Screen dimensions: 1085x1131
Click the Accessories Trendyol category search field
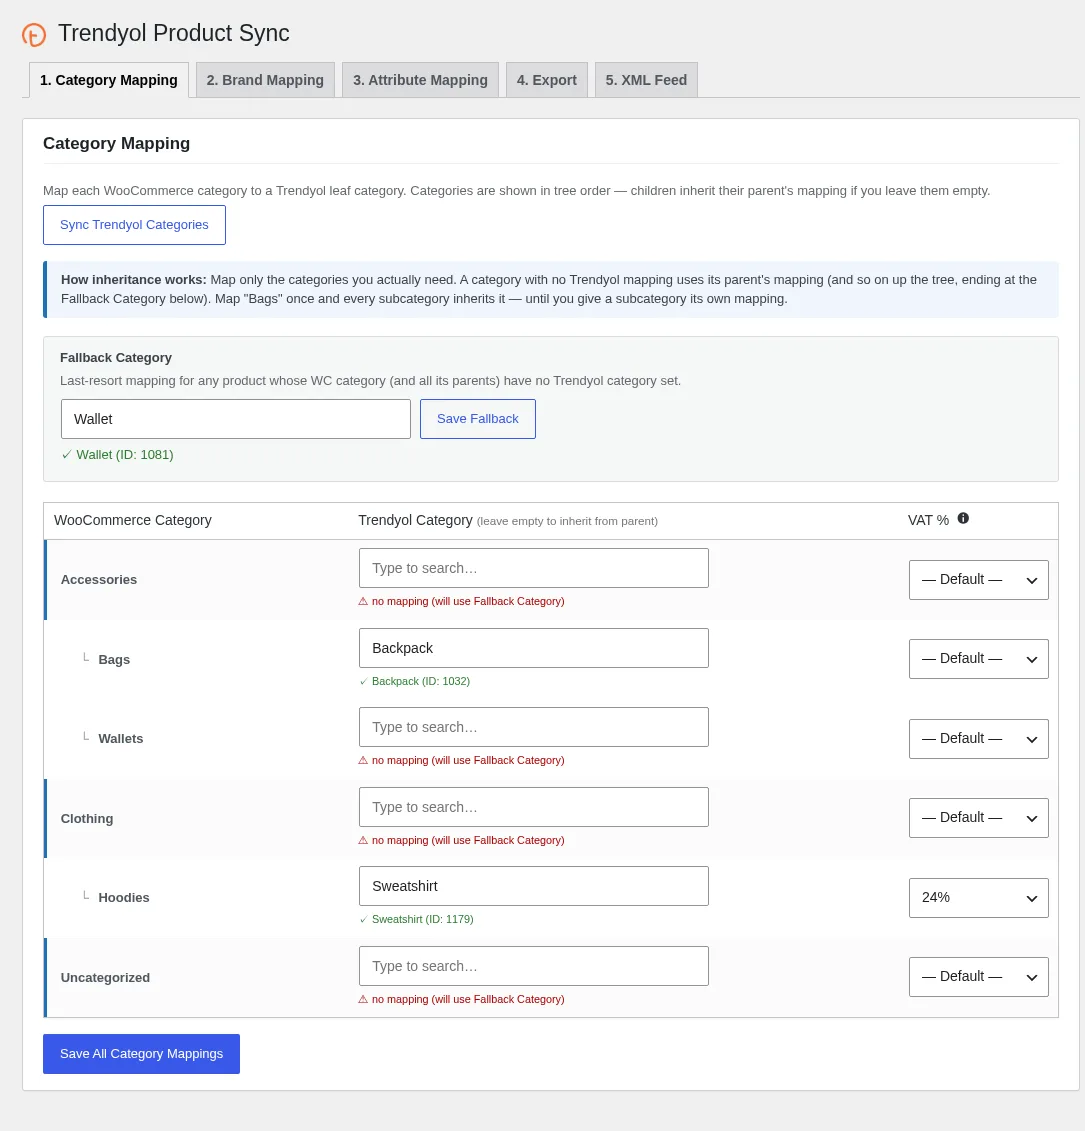point(534,568)
